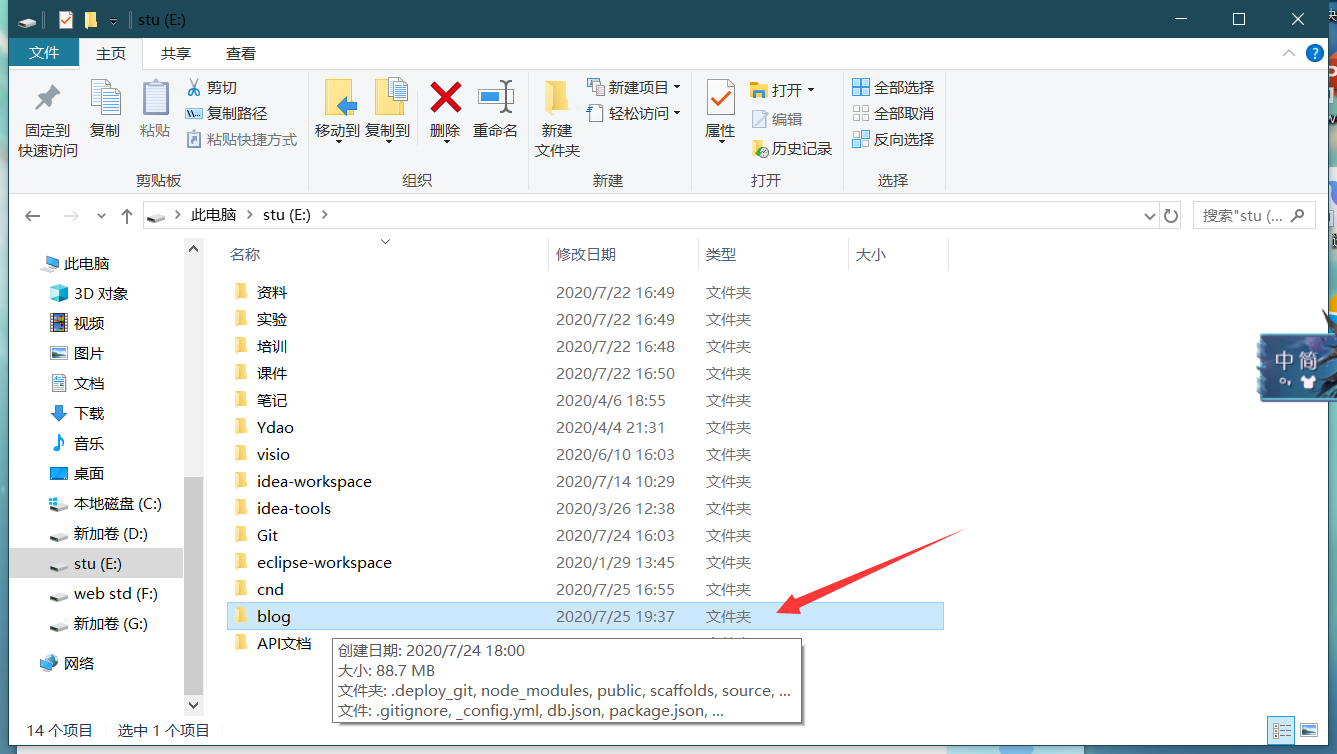Refresh the current folder view
The width and height of the screenshot is (1337, 754).
(x=1172, y=215)
